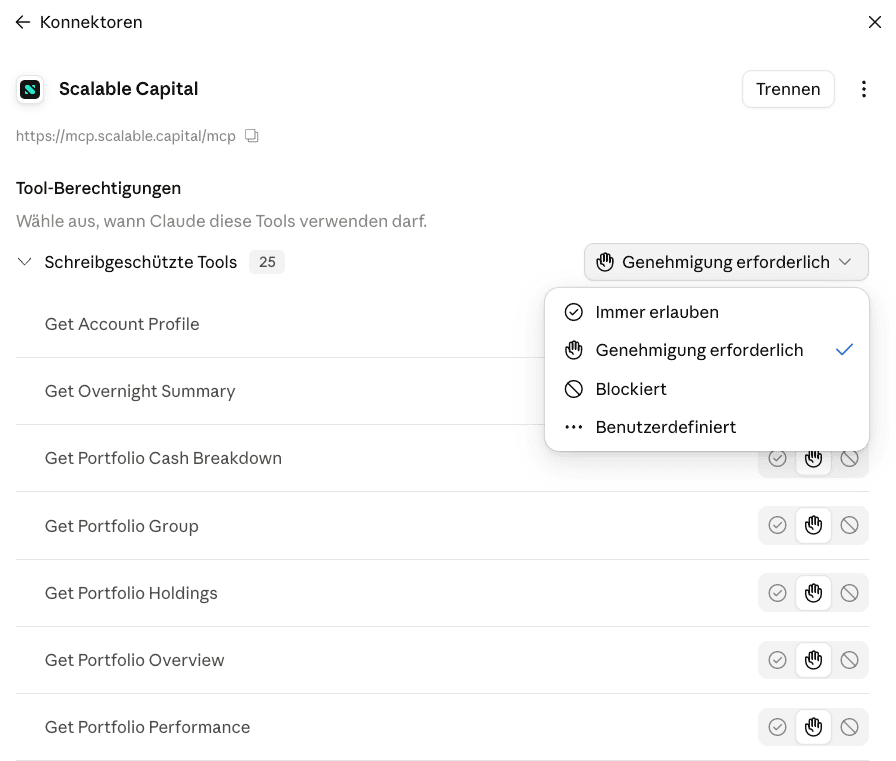This screenshot has height=761, width=896.
Task: Click the Scalable Capital logo icon
Action: click(x=30, y=89)
